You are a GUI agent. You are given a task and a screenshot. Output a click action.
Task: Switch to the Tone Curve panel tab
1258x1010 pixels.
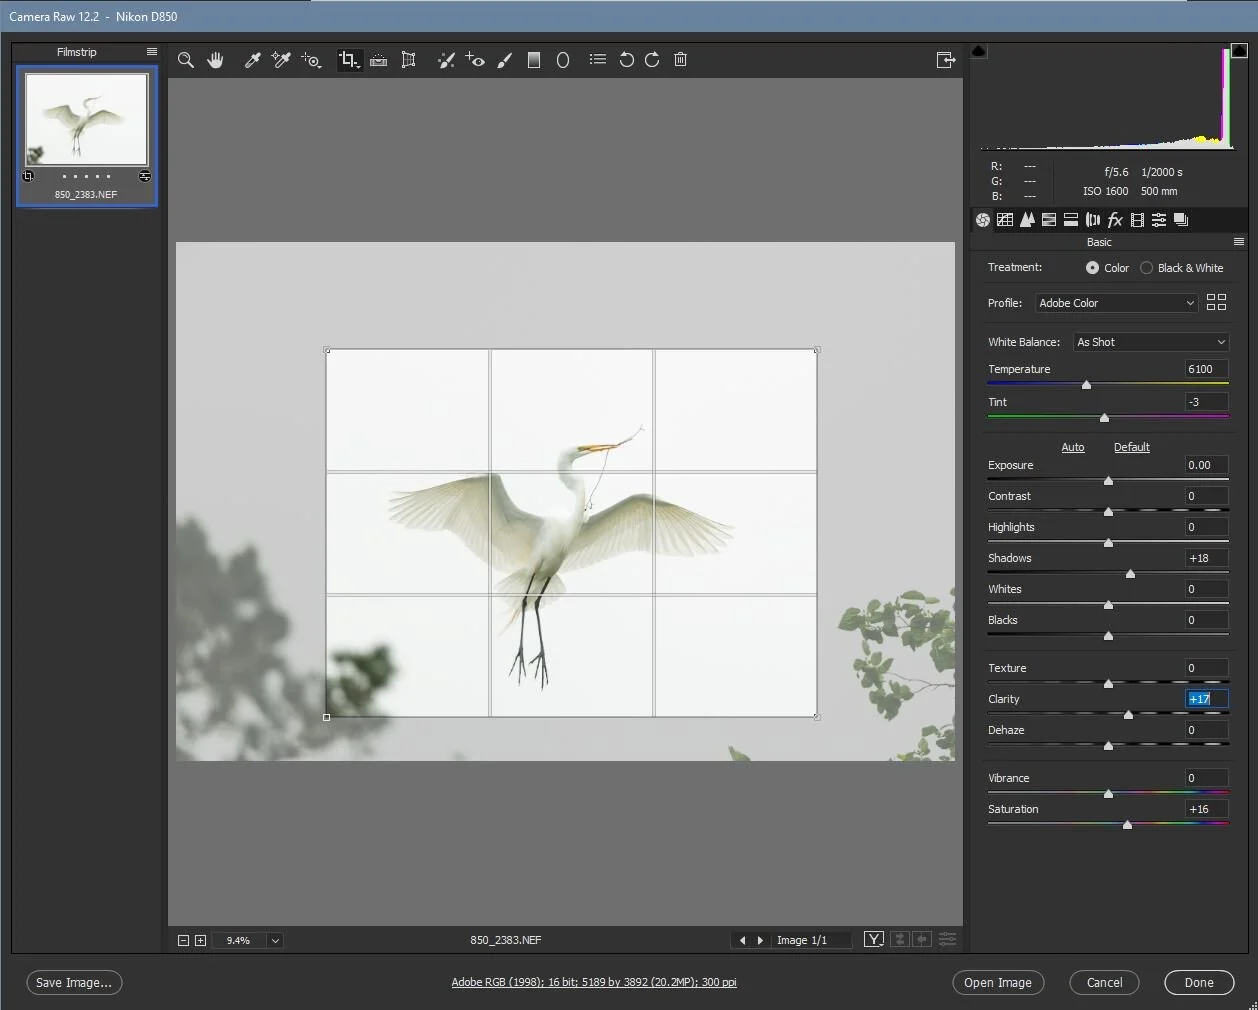point(1005,220)
